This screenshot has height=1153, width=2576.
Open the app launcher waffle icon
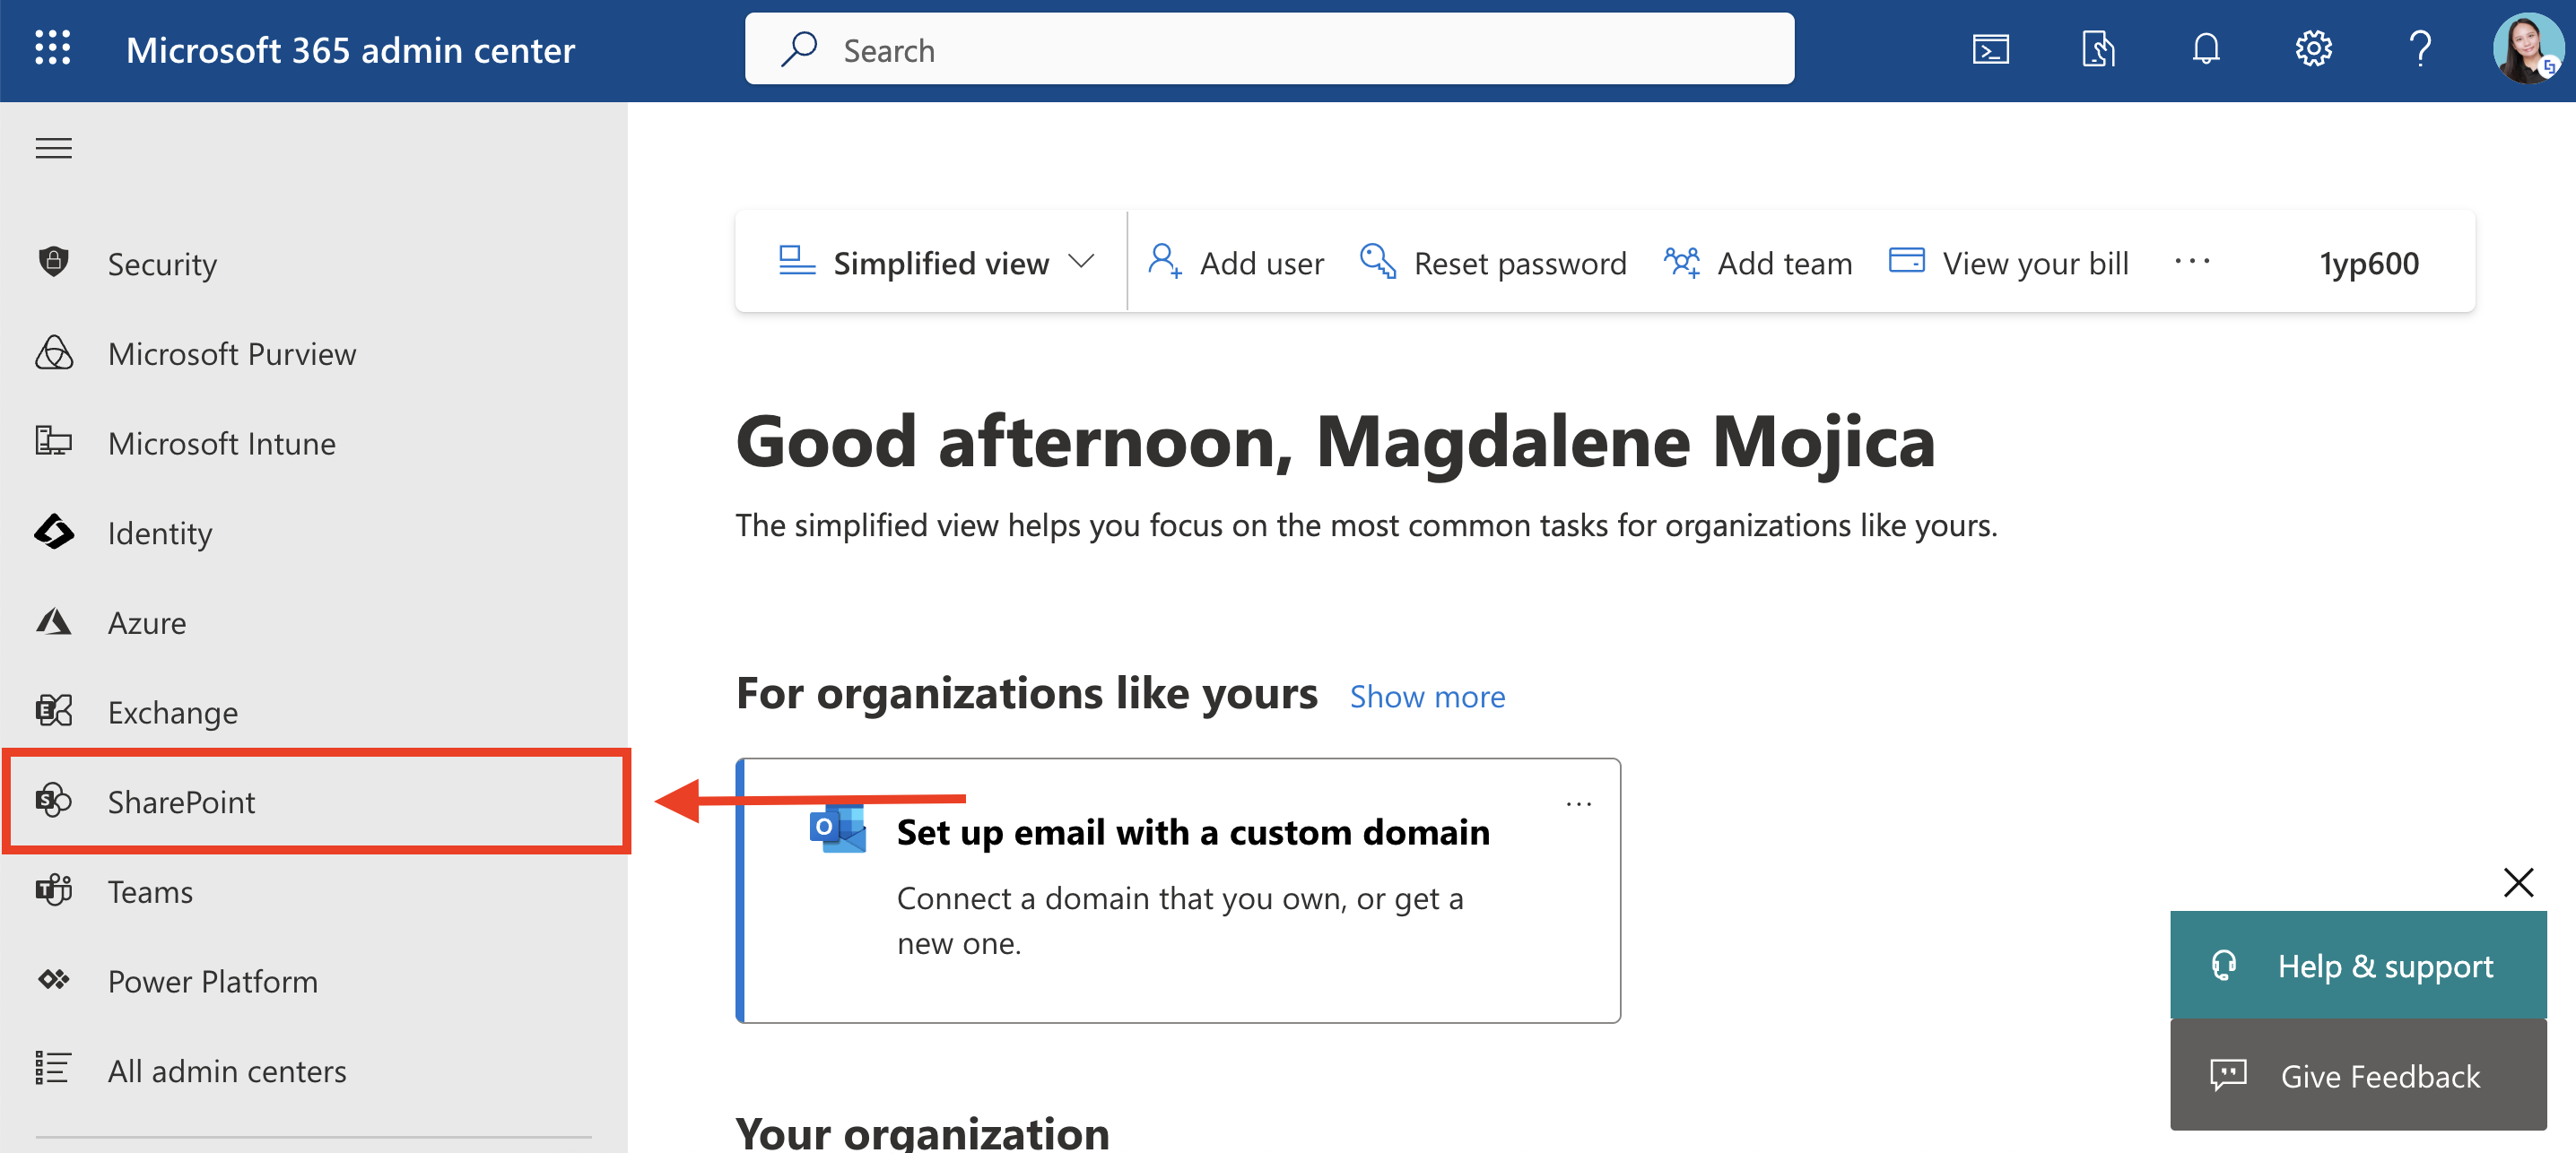pyautogui.click(x=52, y=48)
